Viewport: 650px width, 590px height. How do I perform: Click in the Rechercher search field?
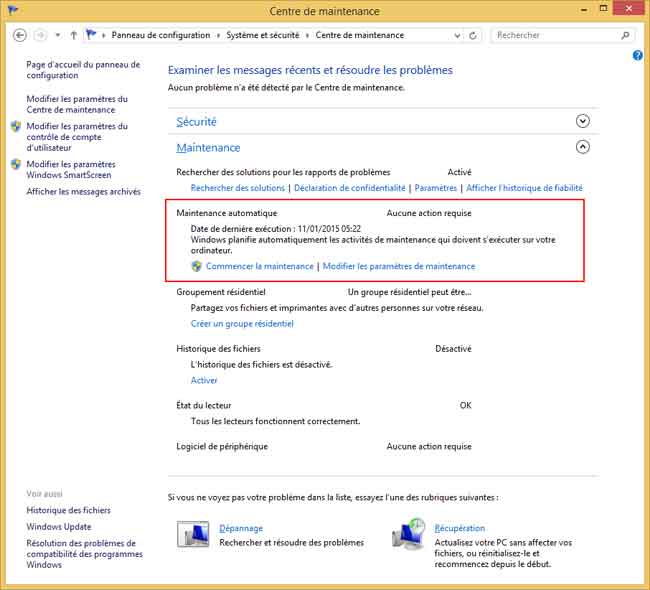[555, 35]
